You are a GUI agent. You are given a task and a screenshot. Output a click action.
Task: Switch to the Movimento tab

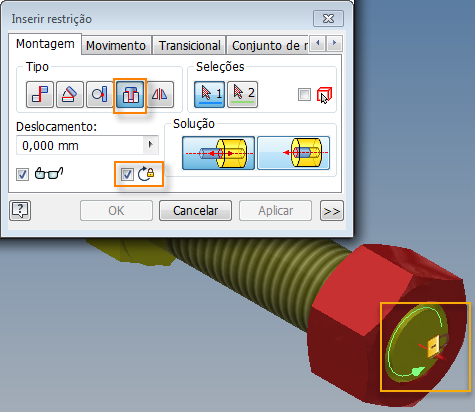(116, 45)
